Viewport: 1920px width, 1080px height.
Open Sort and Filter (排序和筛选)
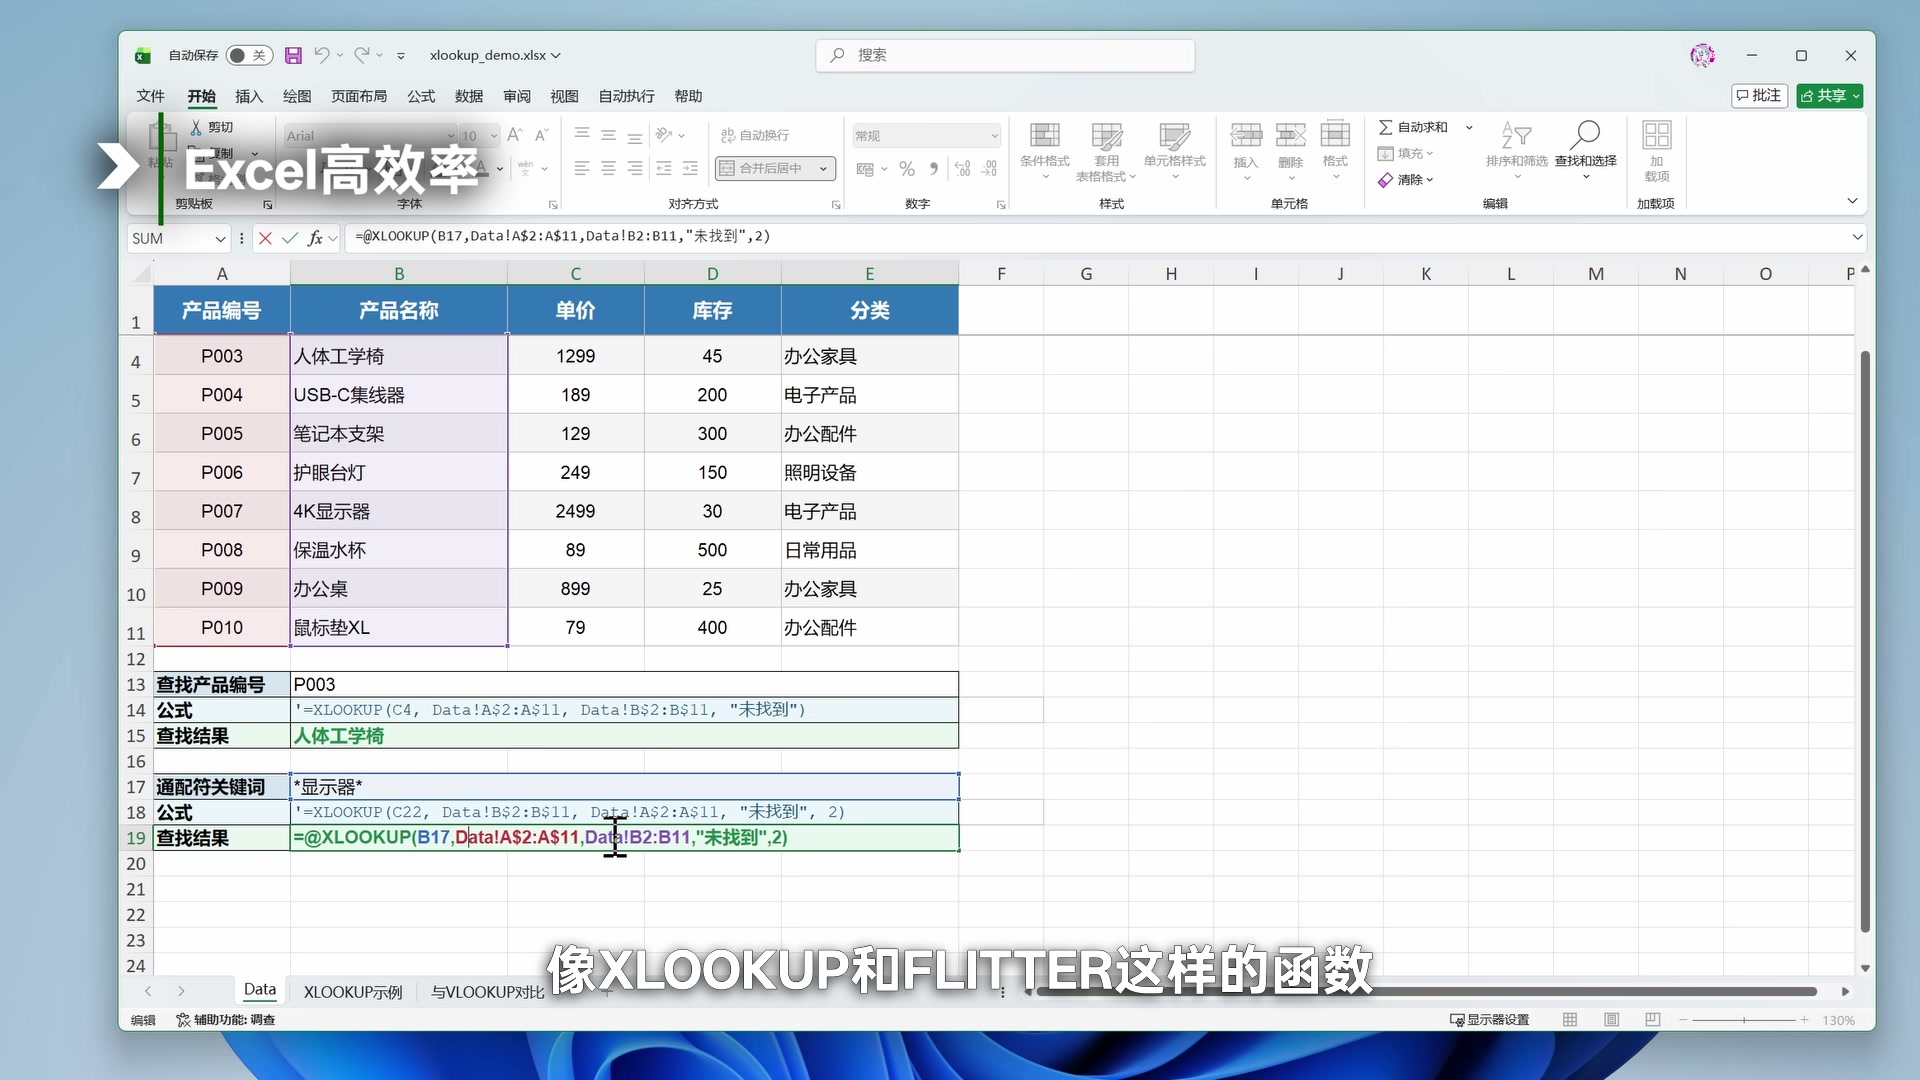pos(1517,150)
